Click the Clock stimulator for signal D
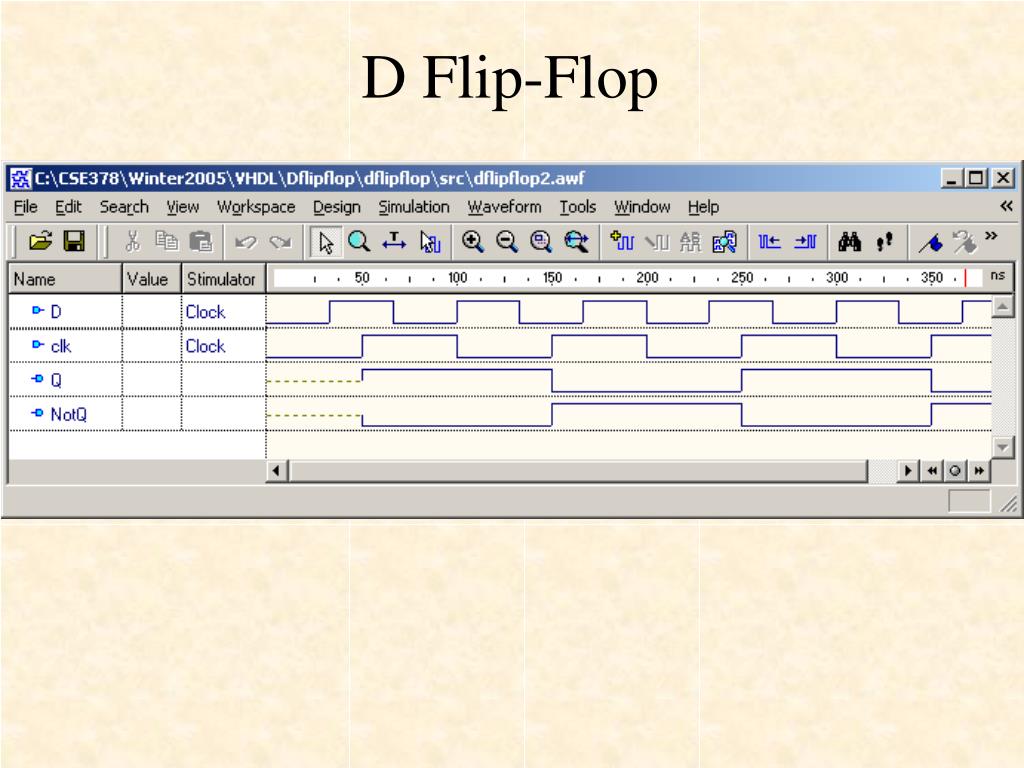The height and width of the screenshot is (768, 1024). (206, 312)
